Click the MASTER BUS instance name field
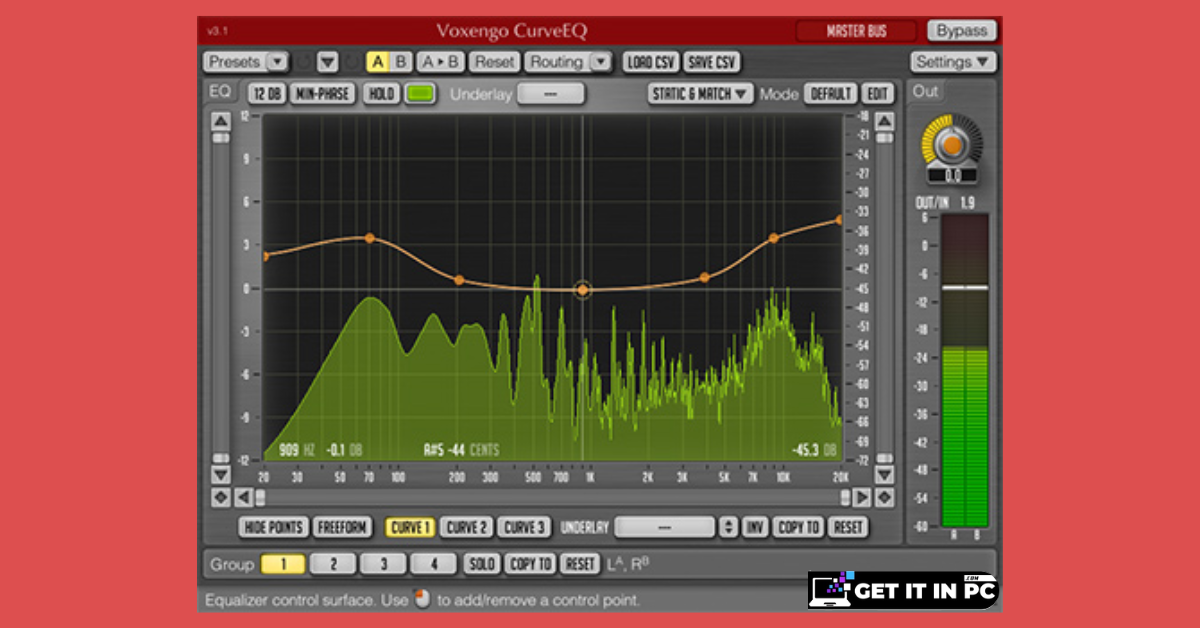Image resolution: width=1200 pixels, height=628 pixels. (855, 31)
